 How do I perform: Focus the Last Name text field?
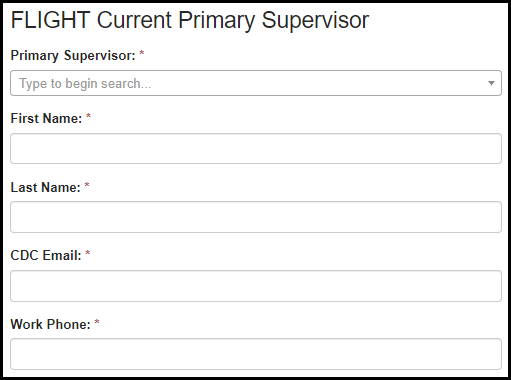[x=256, y=217]
